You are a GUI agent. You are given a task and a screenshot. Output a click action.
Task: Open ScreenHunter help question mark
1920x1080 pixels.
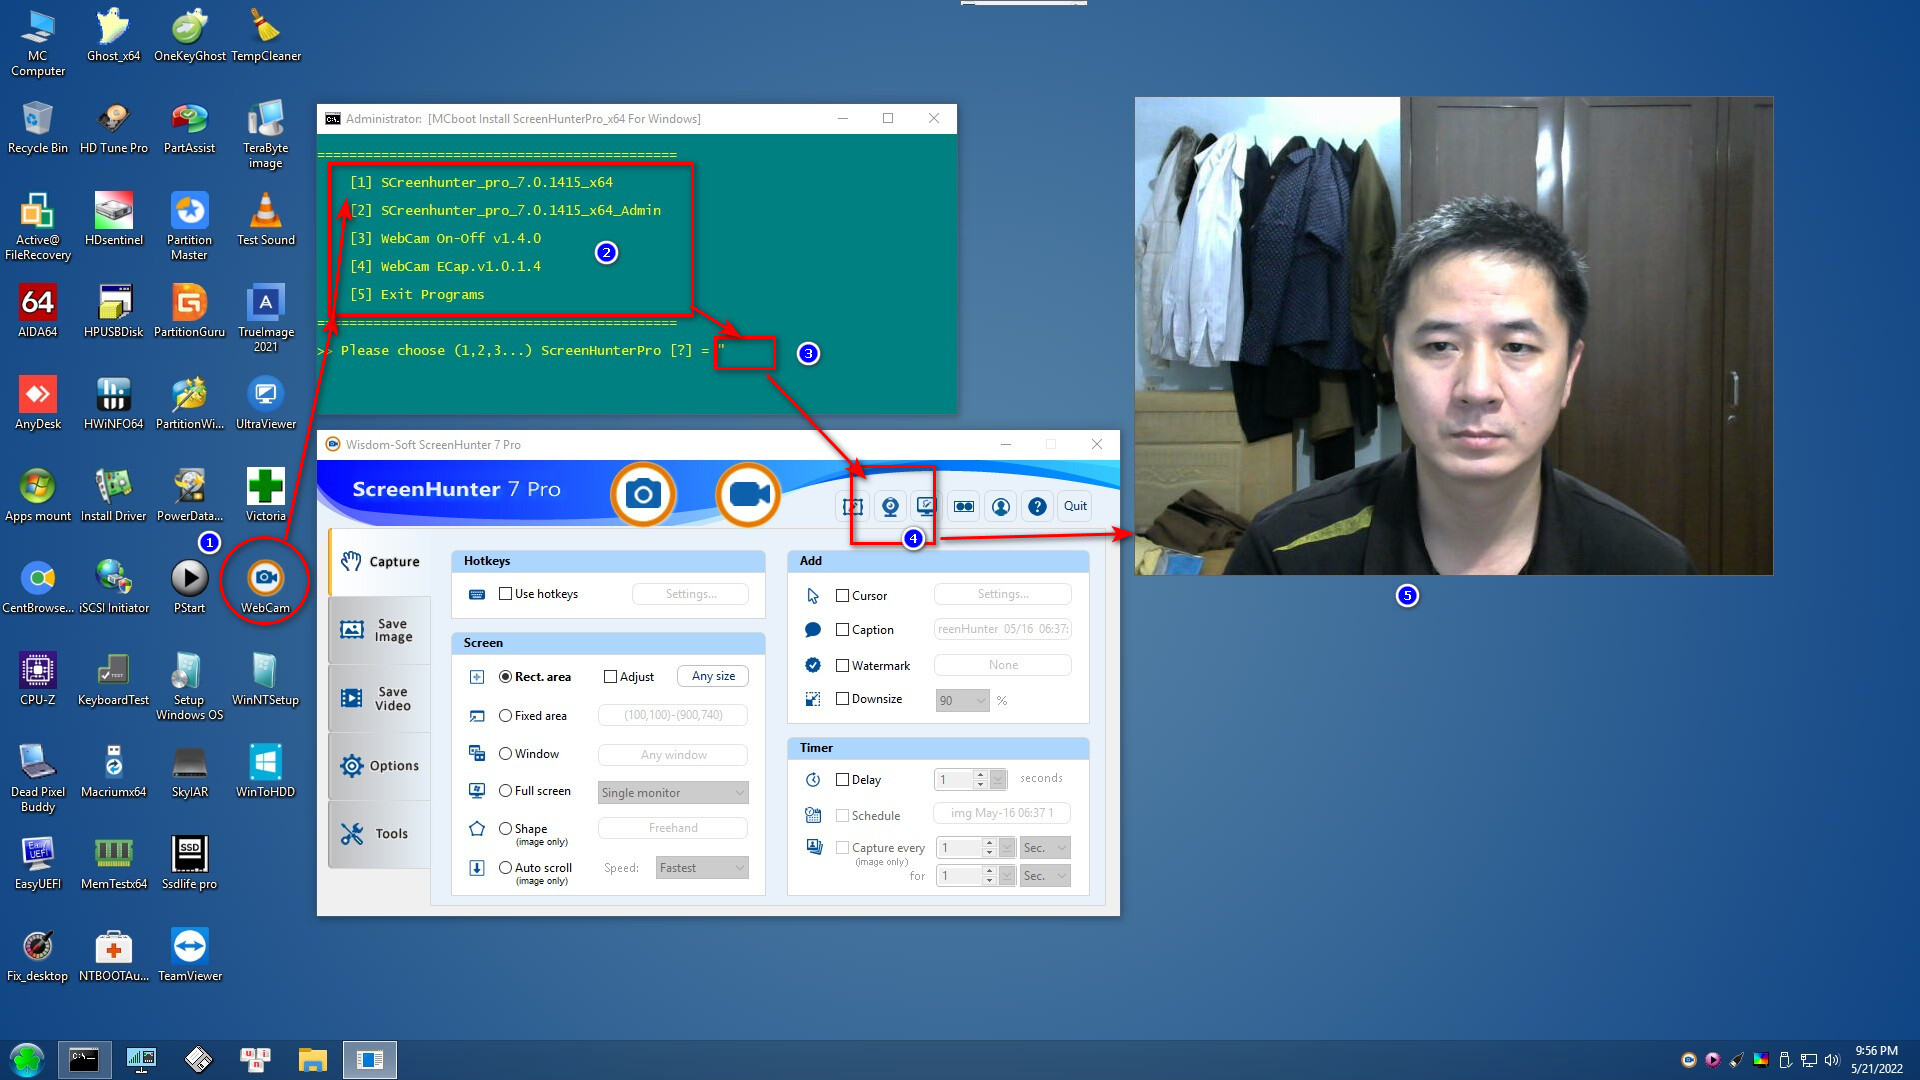[x=1038, y=506]
